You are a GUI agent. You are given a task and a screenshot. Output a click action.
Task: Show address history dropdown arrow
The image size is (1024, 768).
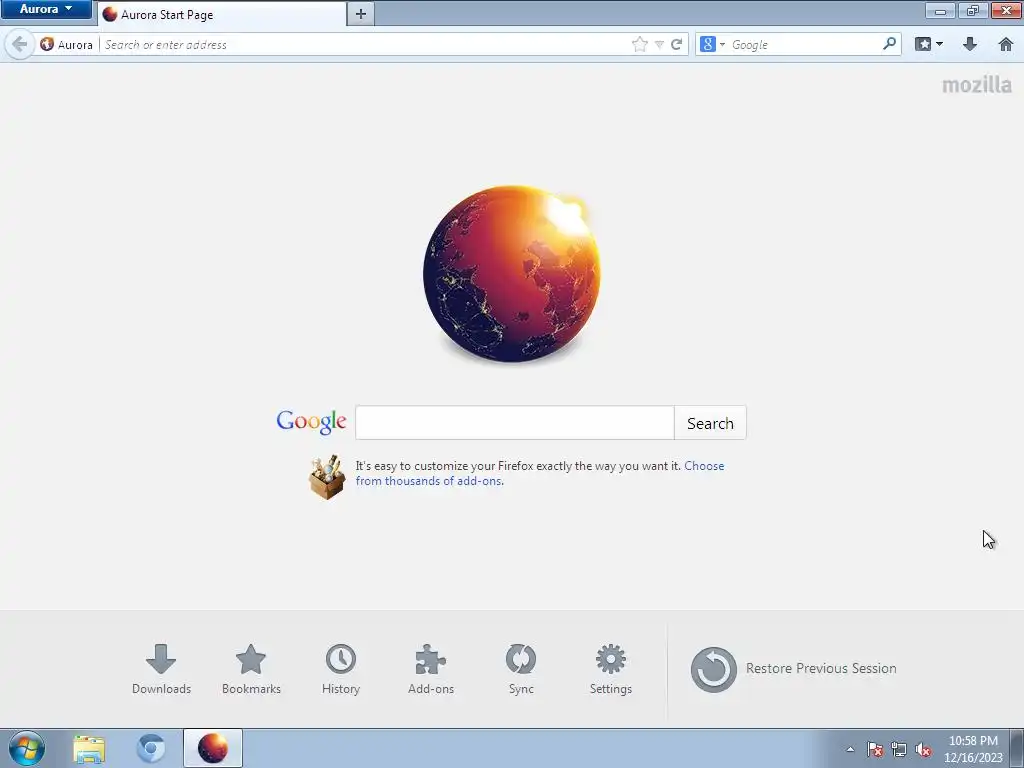659,45
